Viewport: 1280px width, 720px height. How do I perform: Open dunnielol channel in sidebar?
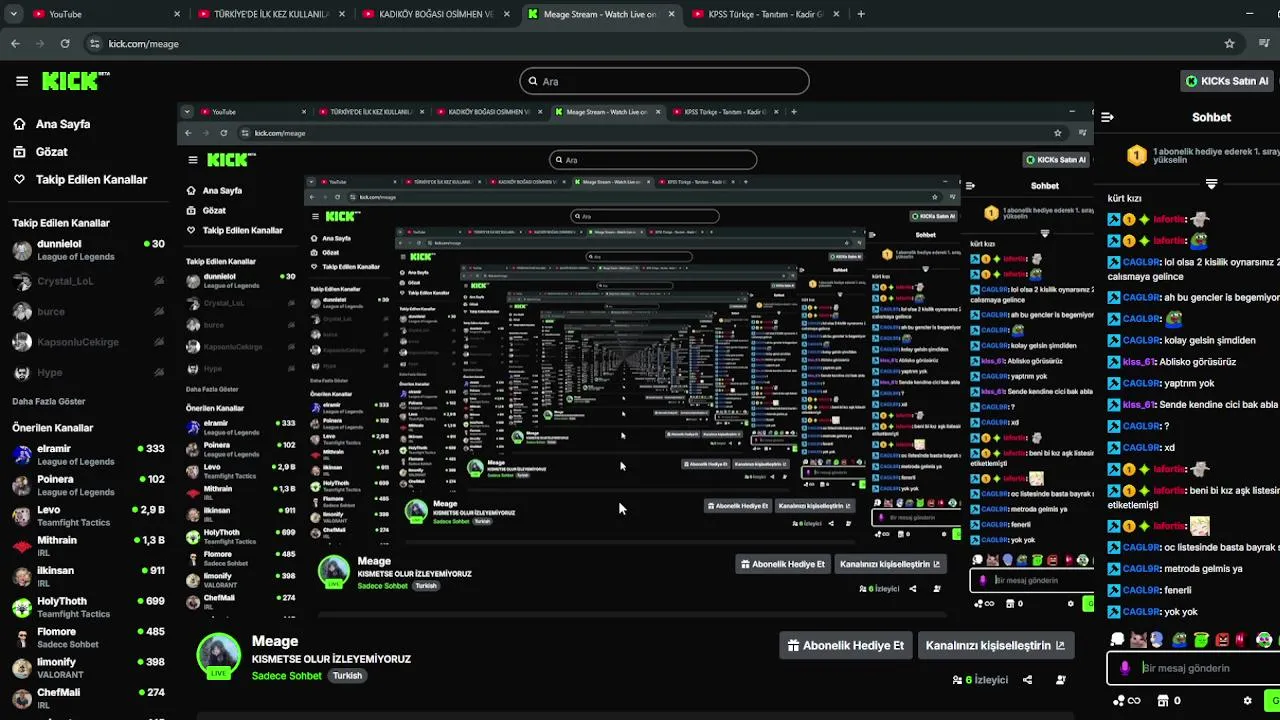pyautogui.click(x=88, y=250)
